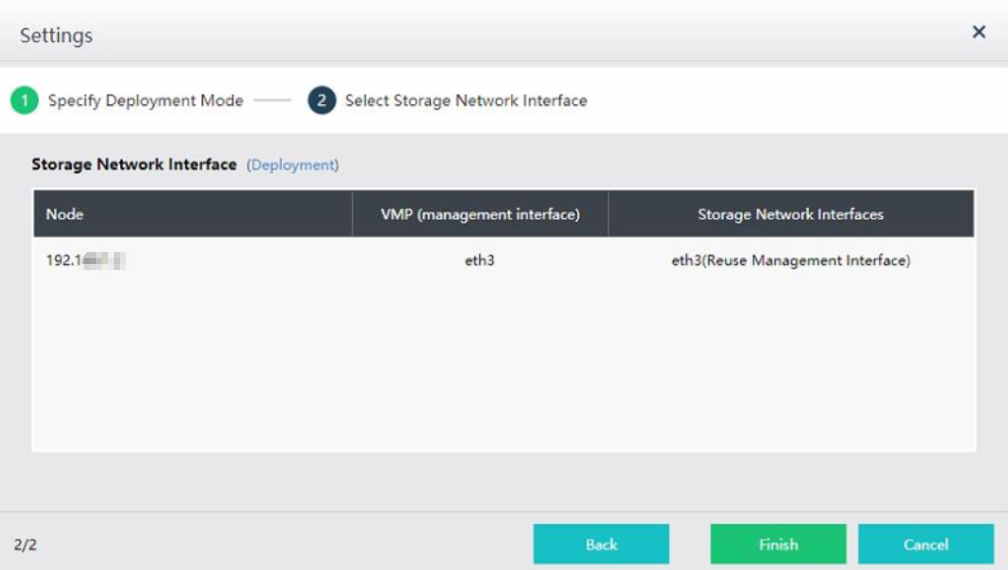Select the Select Storage Network Interface step
1008x570 pixels.
pos(465,101)
